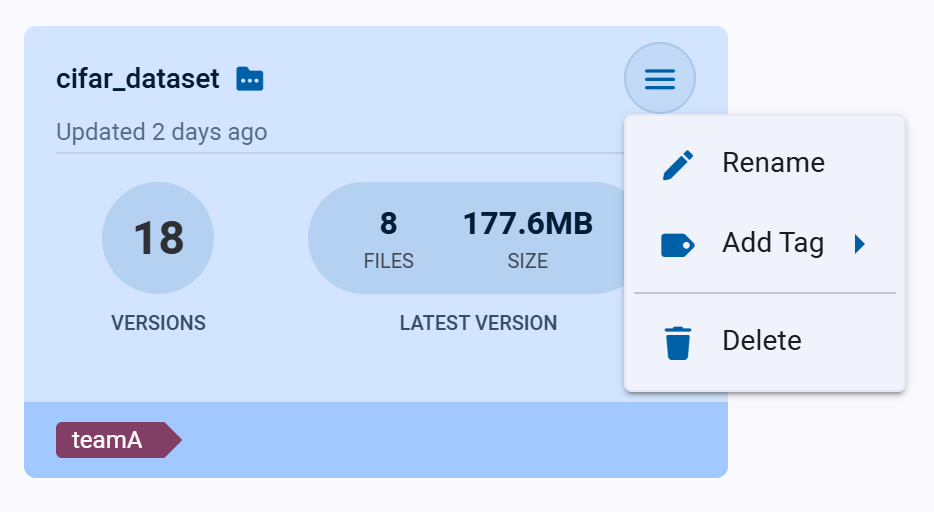Click the word SIZE under 177.6MB

click(527, 261)
